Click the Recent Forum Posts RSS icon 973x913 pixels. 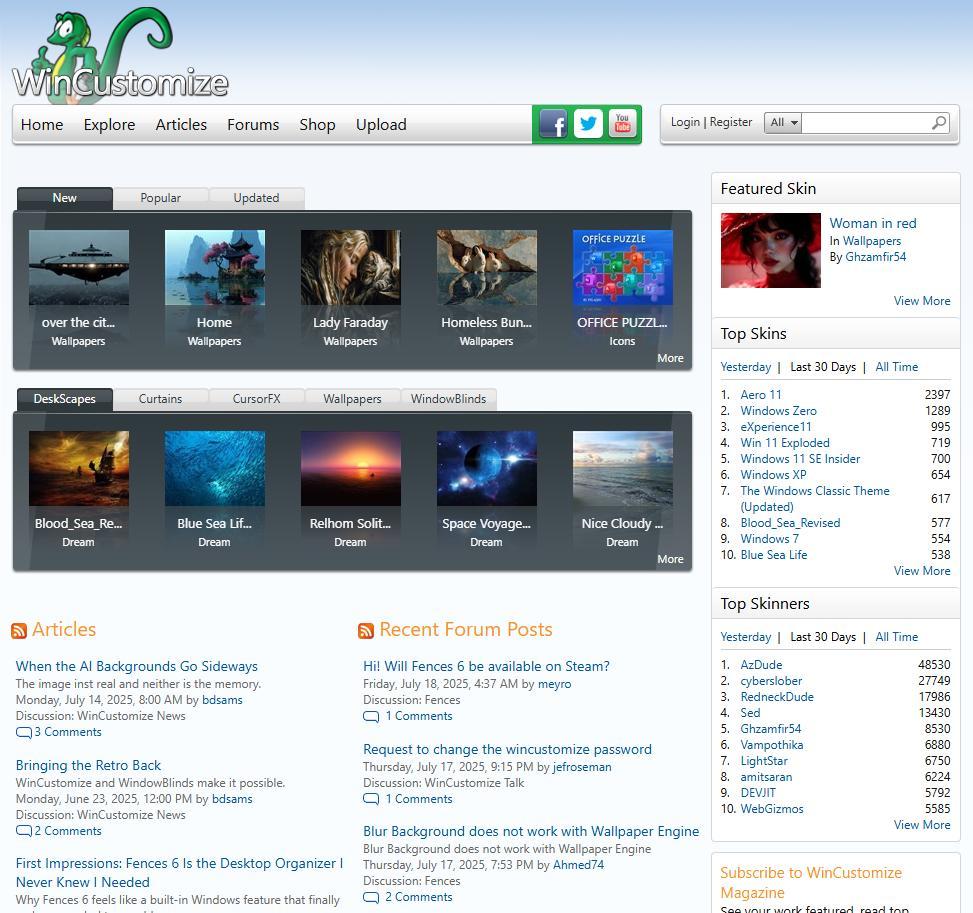coord(366,631)
